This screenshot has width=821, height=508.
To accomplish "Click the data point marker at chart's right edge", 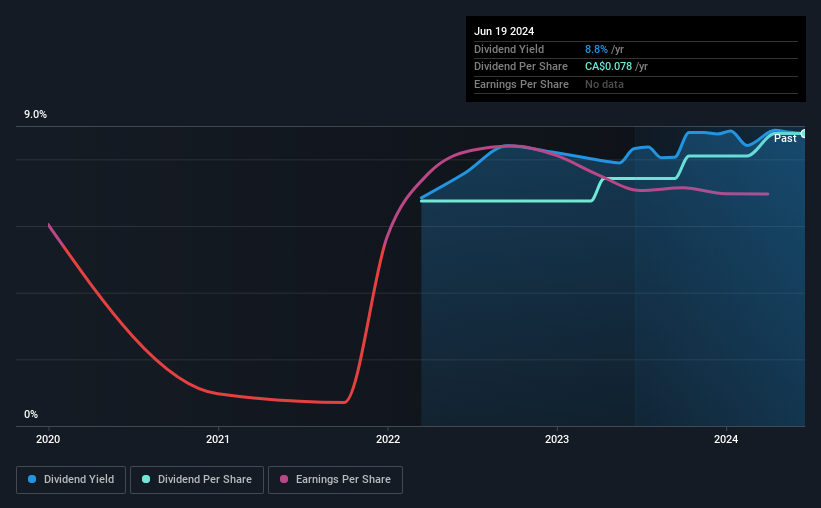I will (x=804, y=134).
